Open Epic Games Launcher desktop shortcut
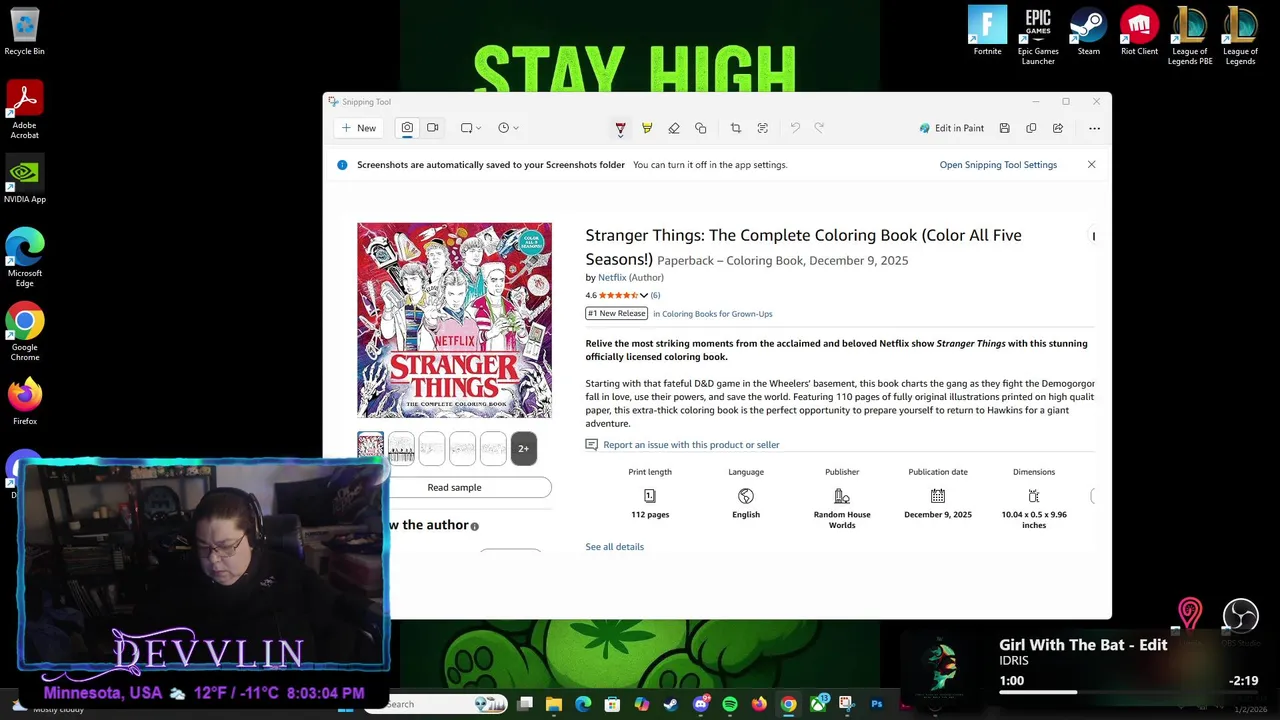The height and width of the screenshot is (720, 1280). [1038, 36]
